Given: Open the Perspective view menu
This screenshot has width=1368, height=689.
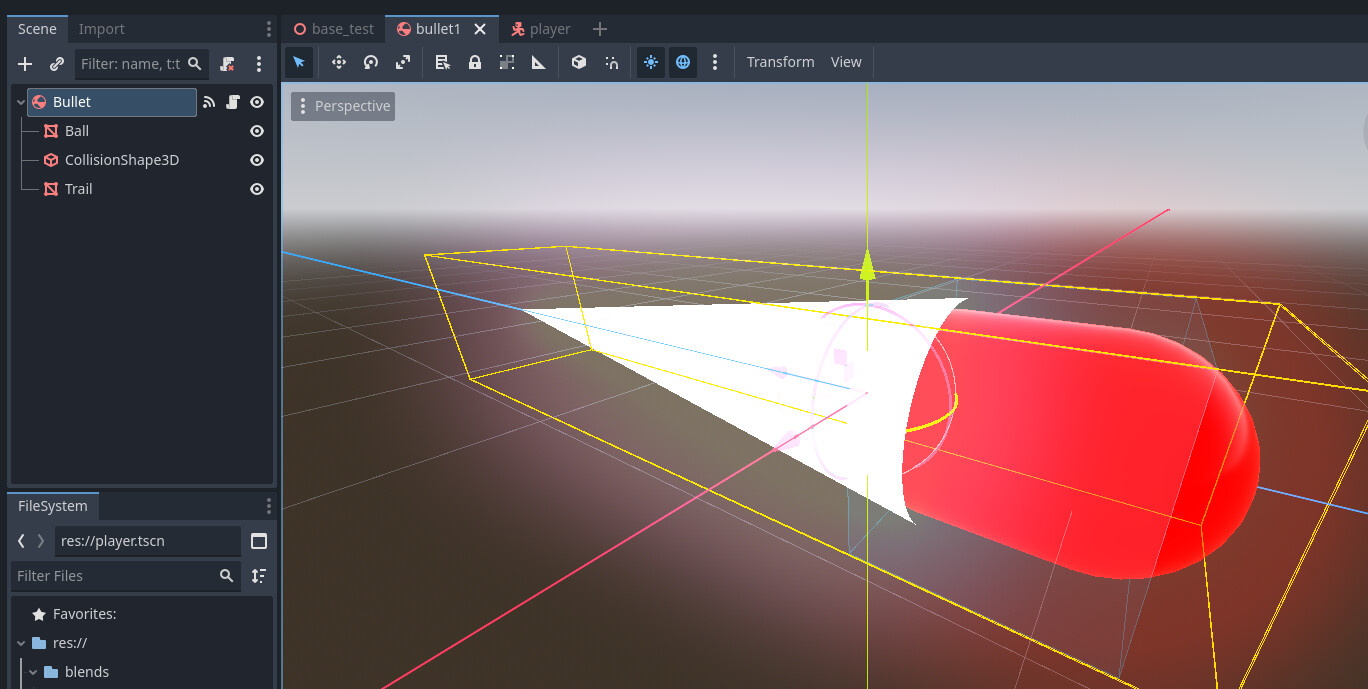Looking at the screenshot, I should point(343,105).
